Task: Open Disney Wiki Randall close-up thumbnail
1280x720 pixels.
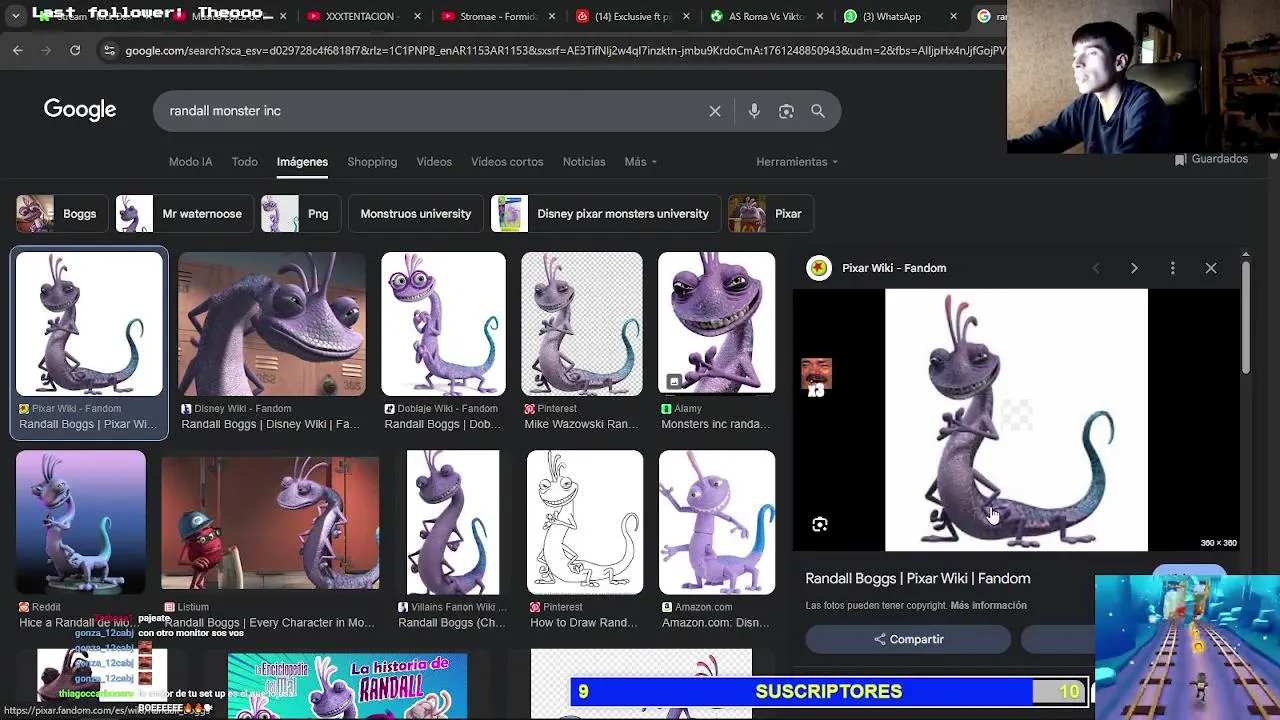Action: click(x=272, y=324)
